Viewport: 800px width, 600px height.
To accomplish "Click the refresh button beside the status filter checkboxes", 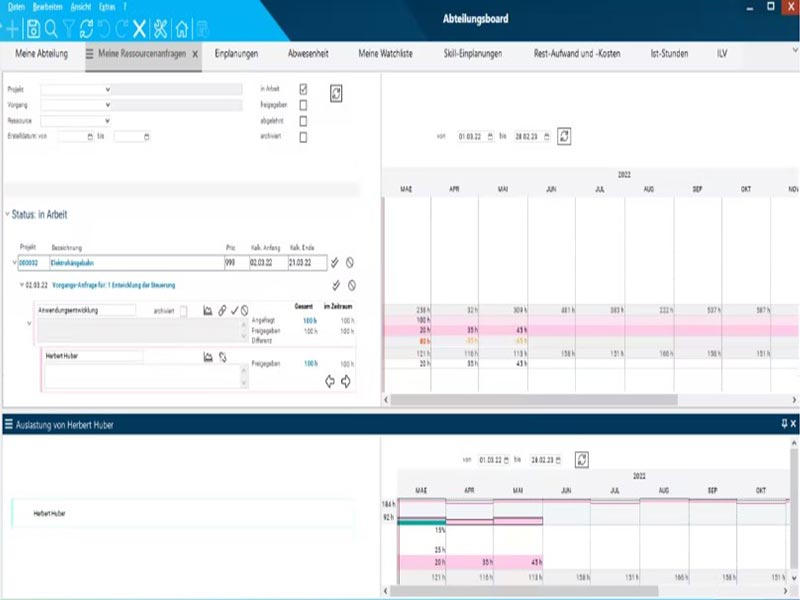I will 336,93.
